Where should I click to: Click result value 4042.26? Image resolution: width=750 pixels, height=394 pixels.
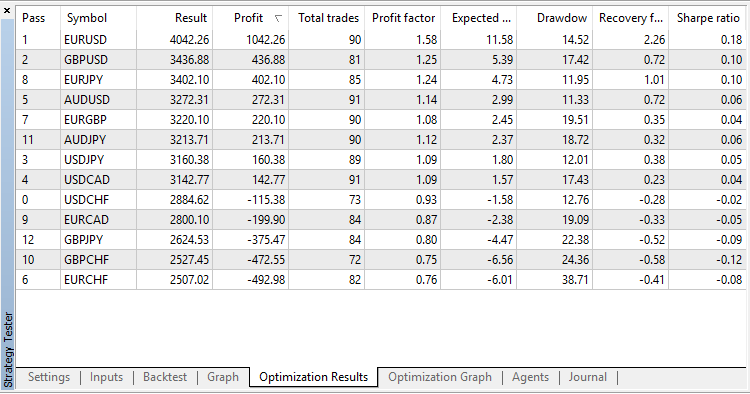[x=189, y=40]
